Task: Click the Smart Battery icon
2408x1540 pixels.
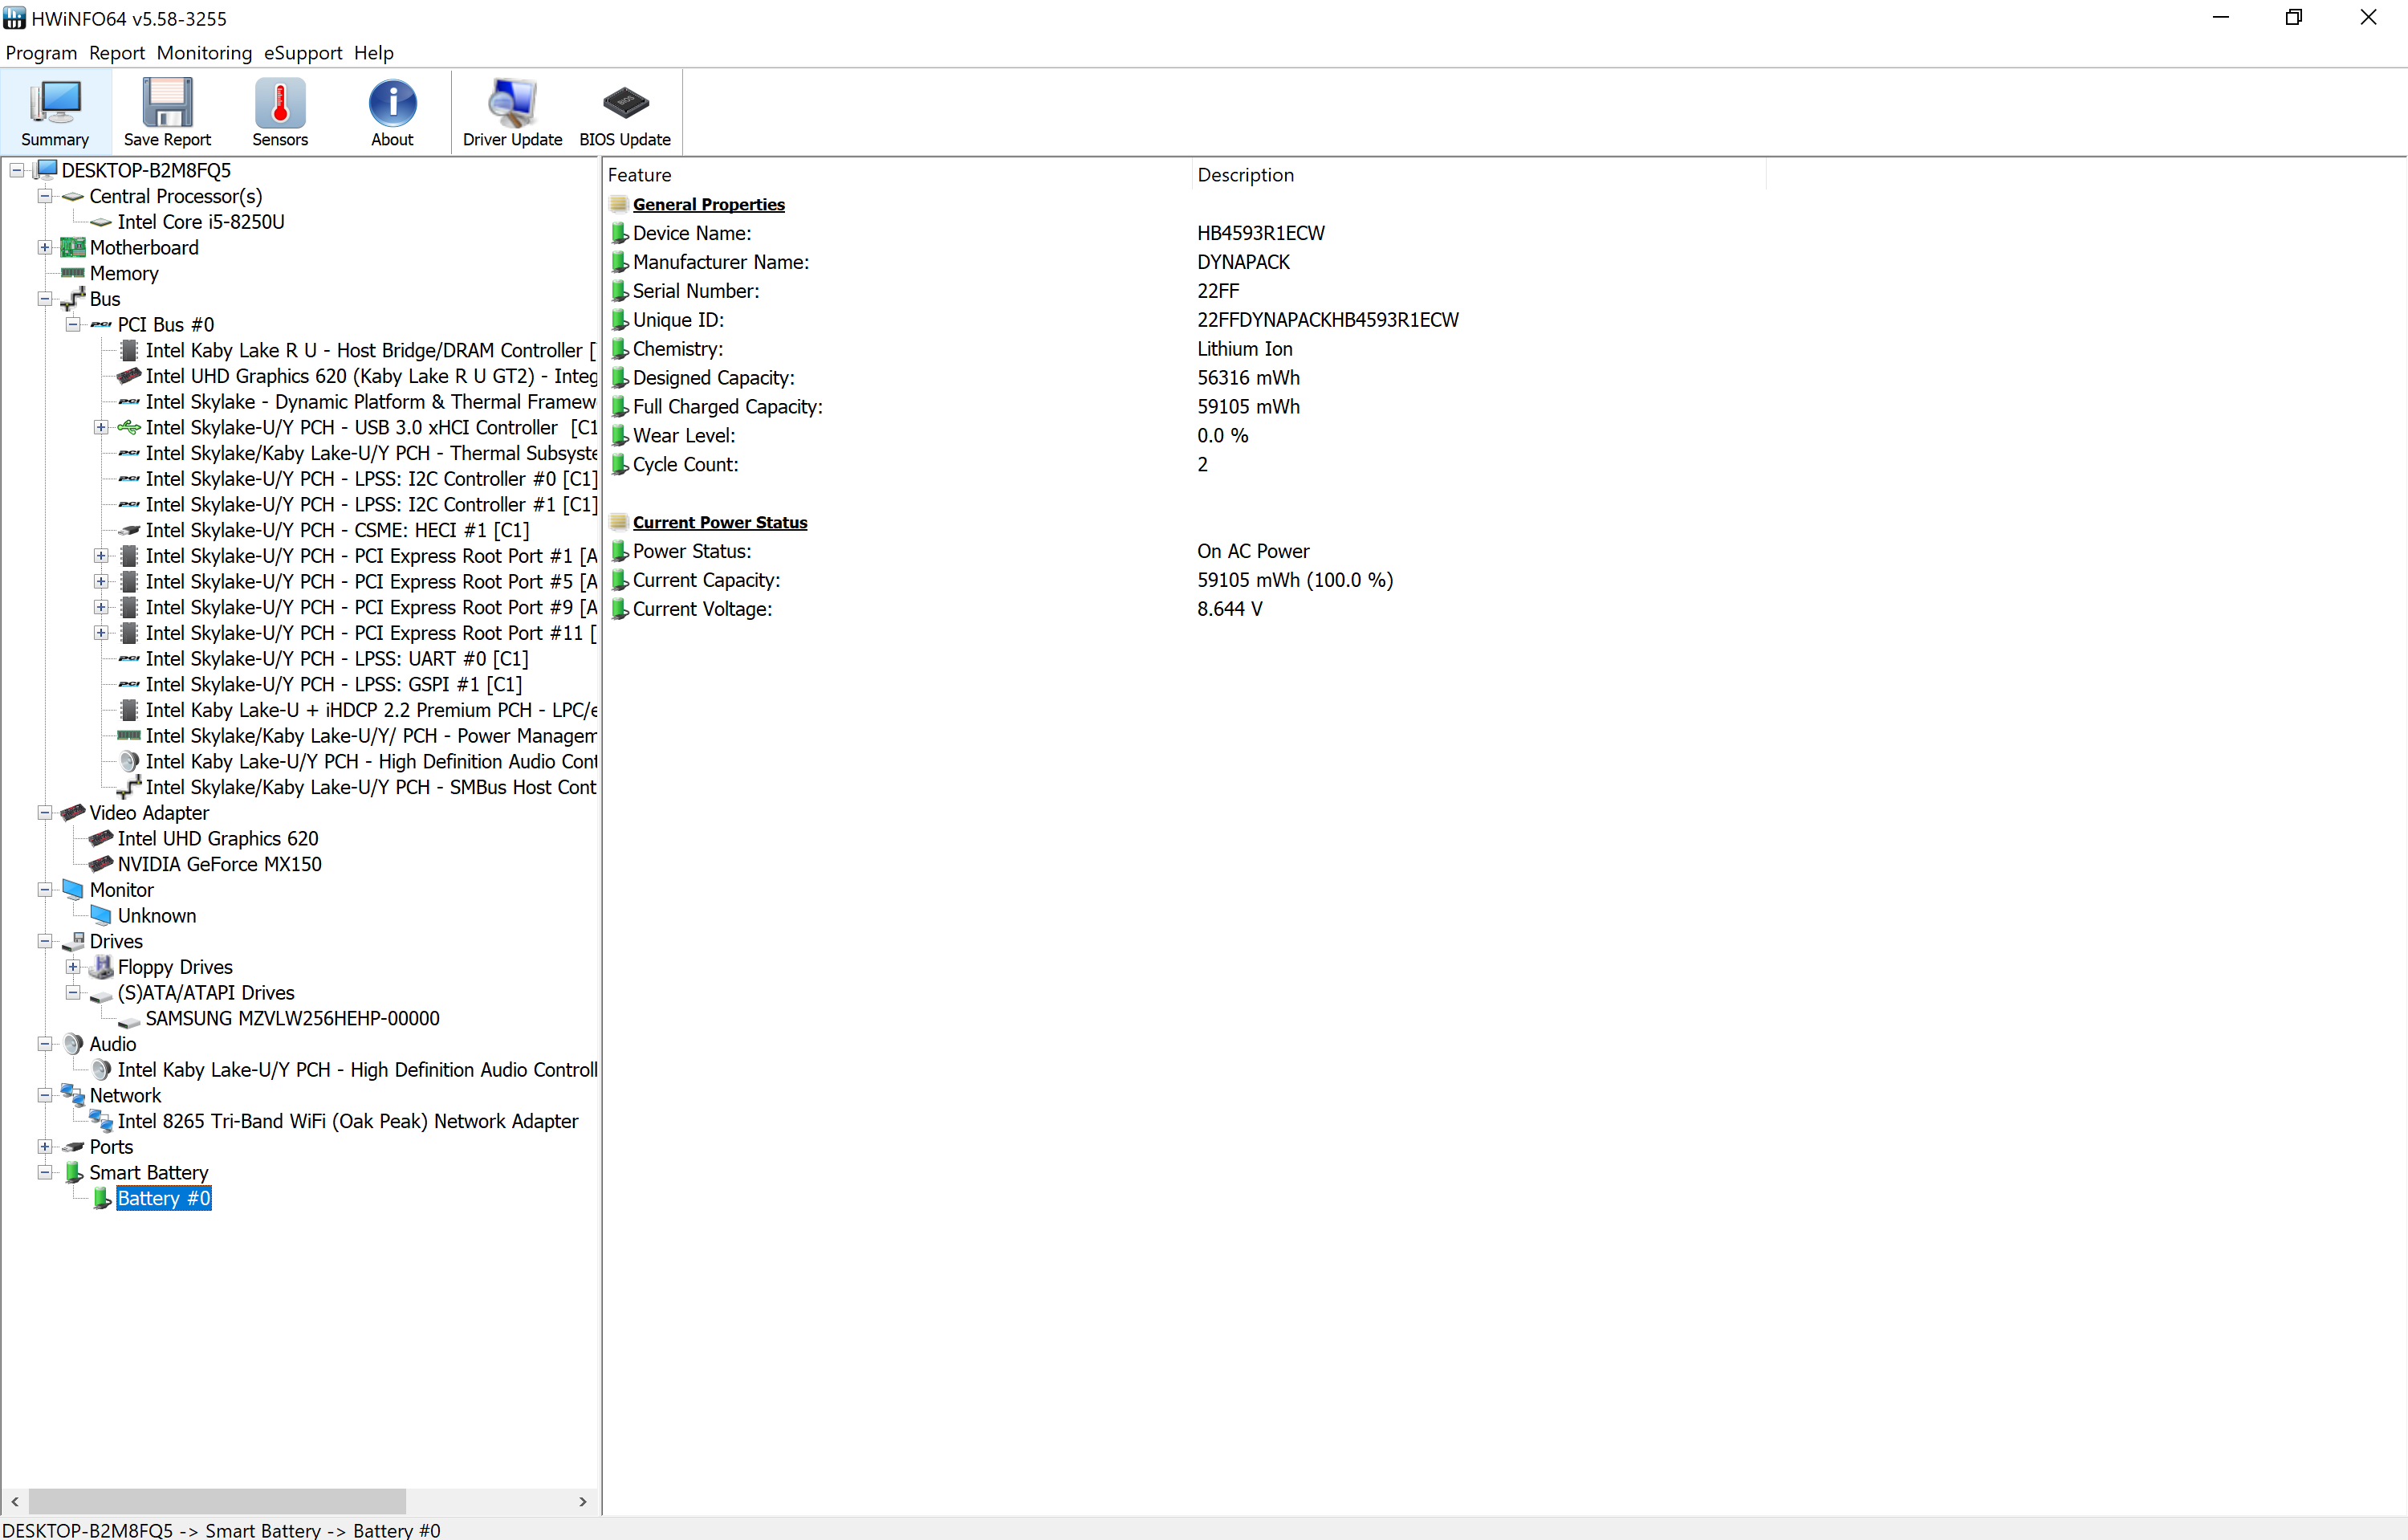Action: [73, 1172]
